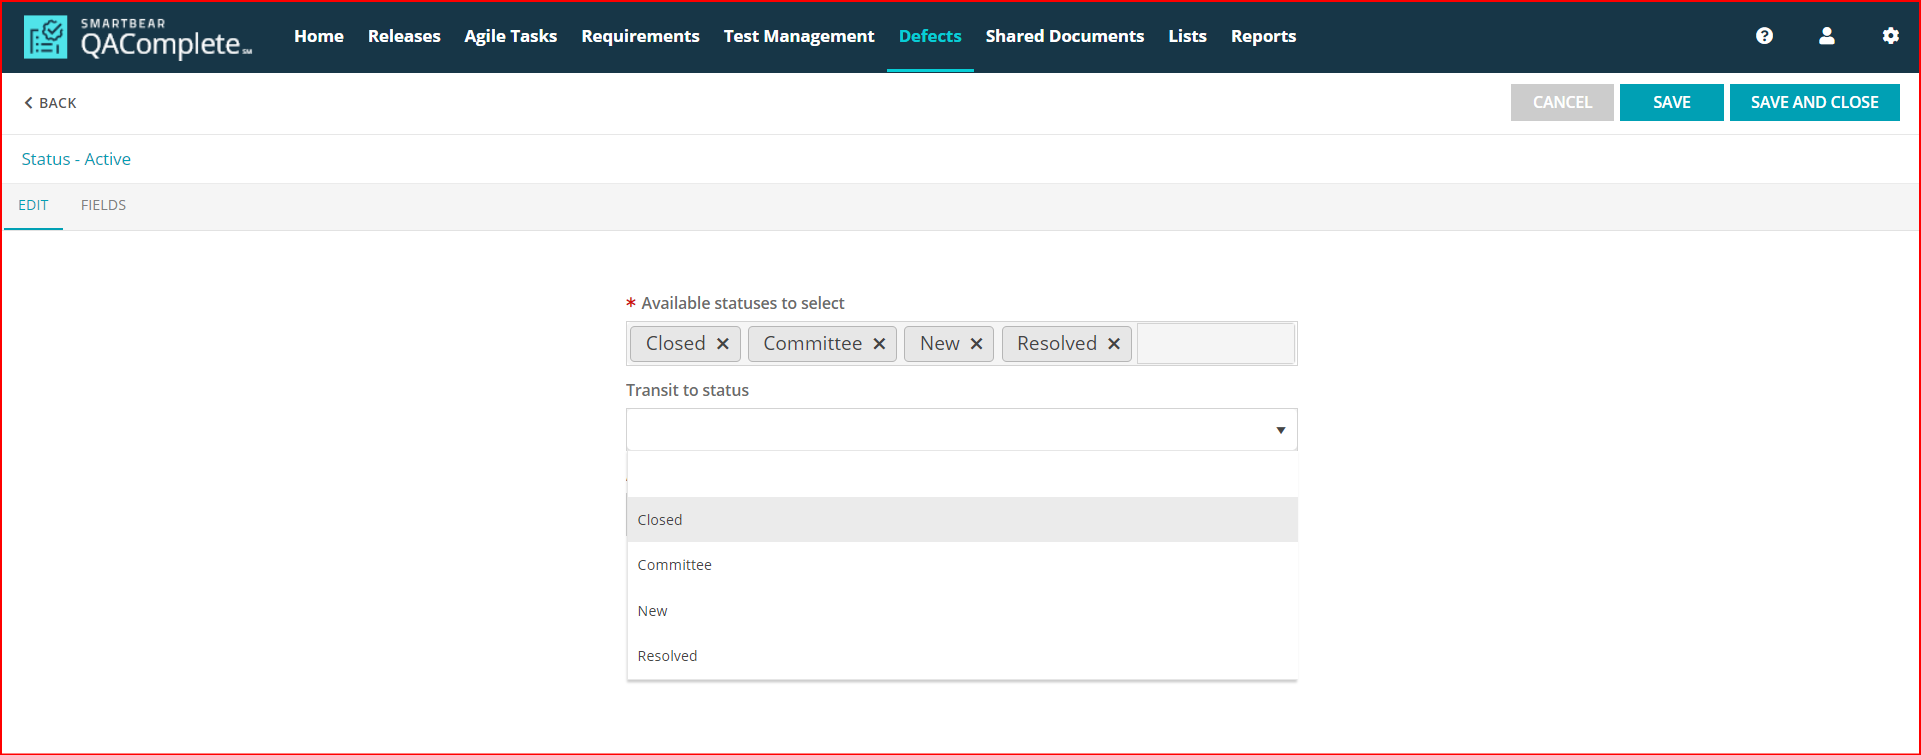Screen dimensions: 1921x755
Task: Go back using the Back link
Action: click(50, 103)
